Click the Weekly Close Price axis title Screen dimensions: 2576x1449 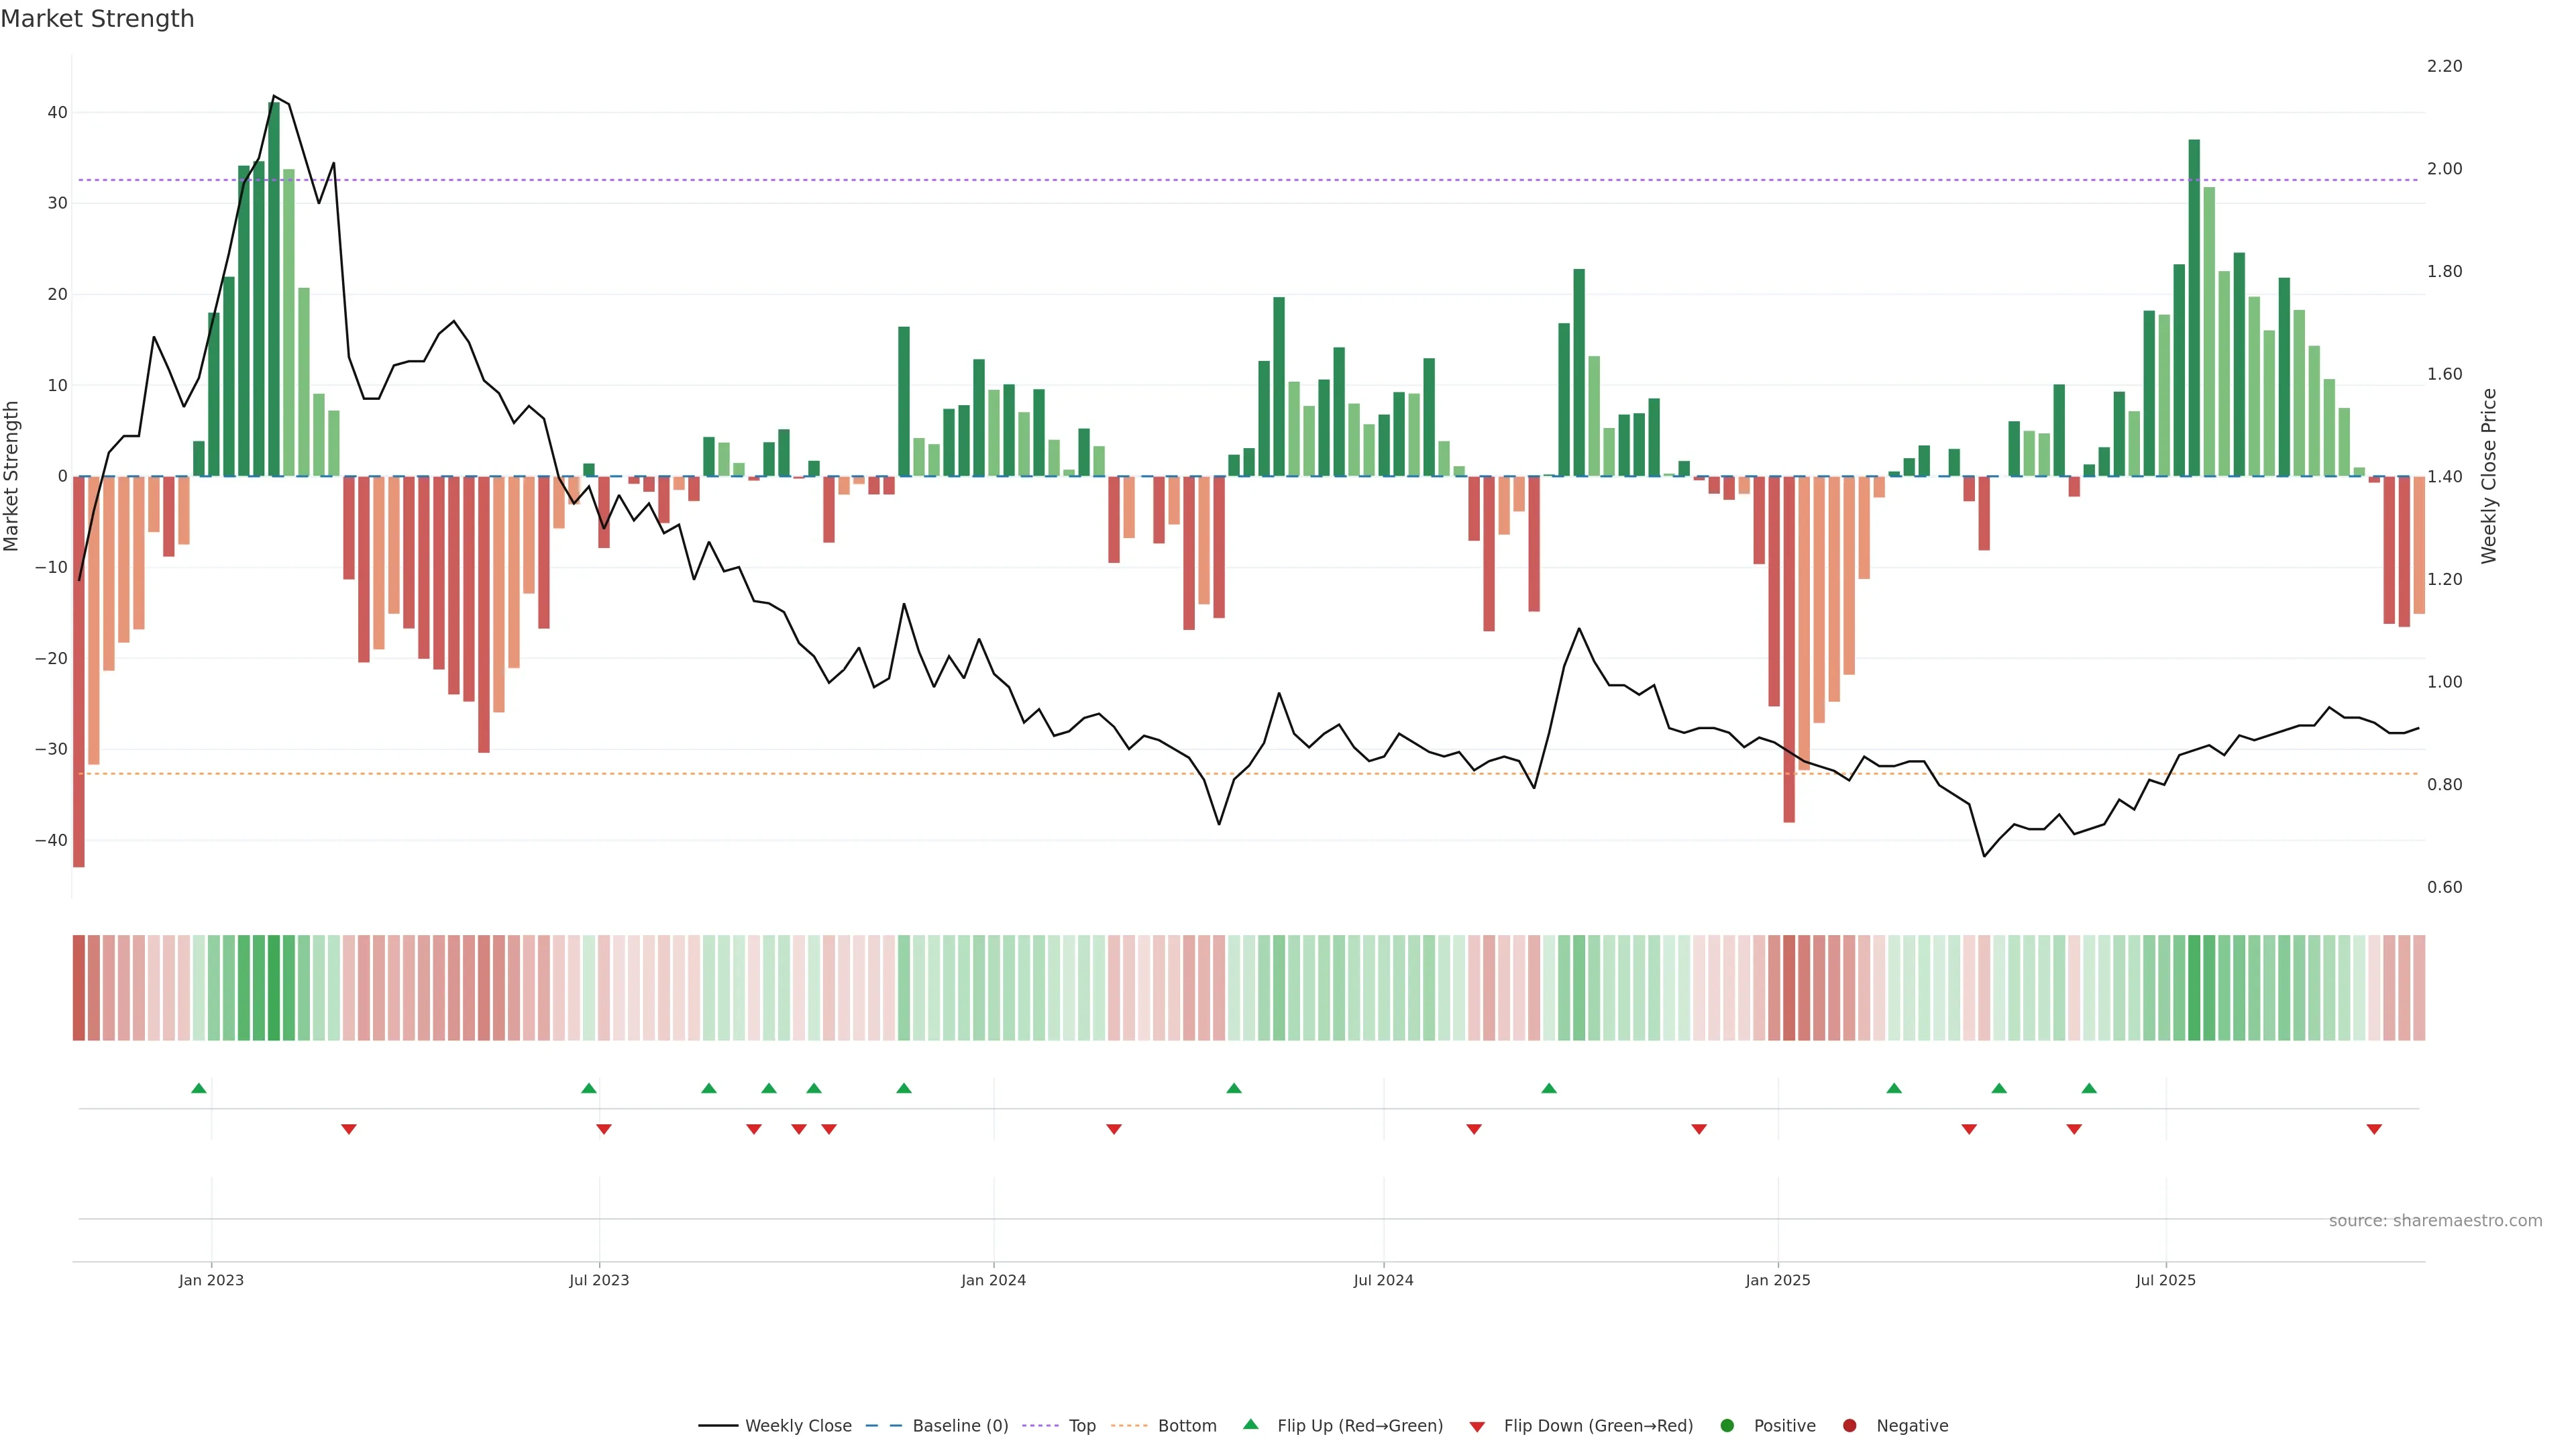[2489, 476]
